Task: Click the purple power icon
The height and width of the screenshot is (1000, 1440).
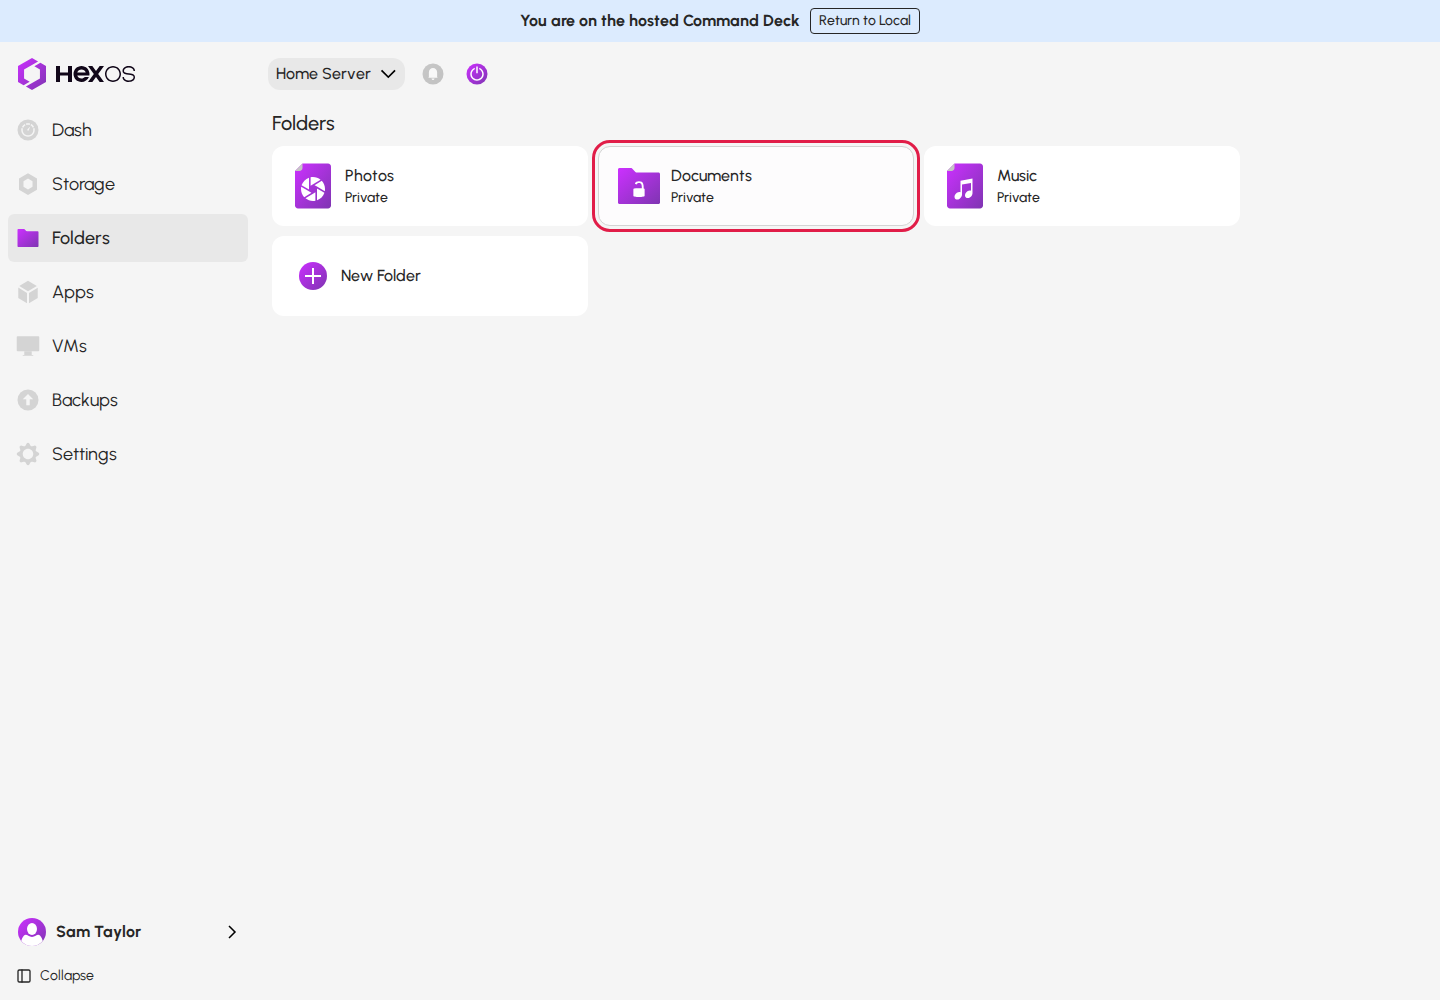Action: coord(477,74)
